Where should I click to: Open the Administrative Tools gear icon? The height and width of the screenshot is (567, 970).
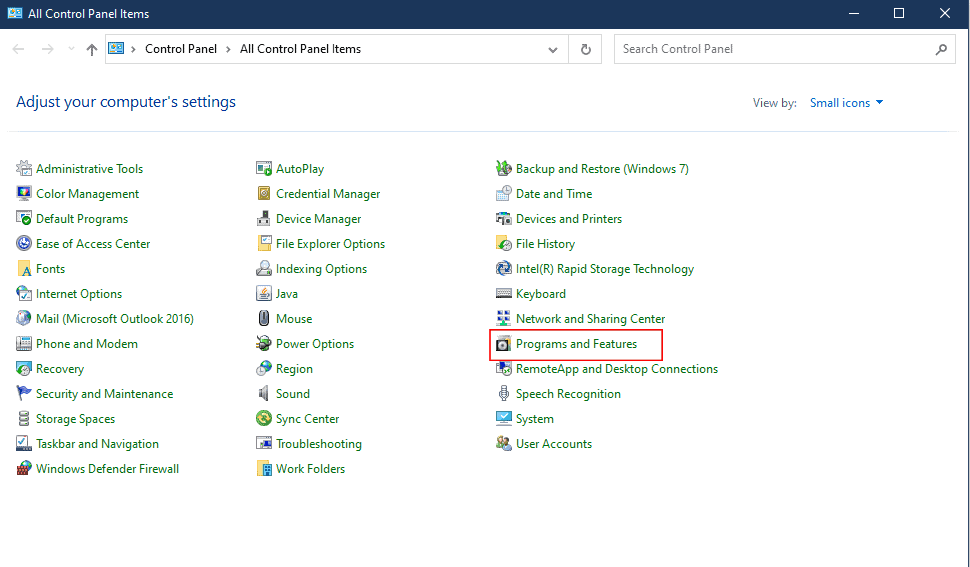click(x=24, y=168)
